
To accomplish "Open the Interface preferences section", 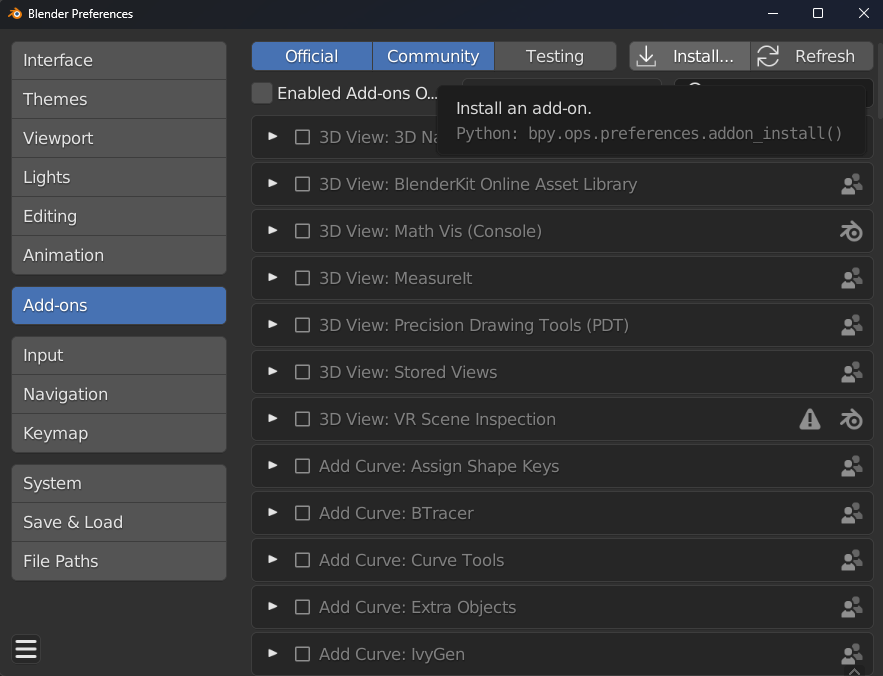I will [119, 60].
